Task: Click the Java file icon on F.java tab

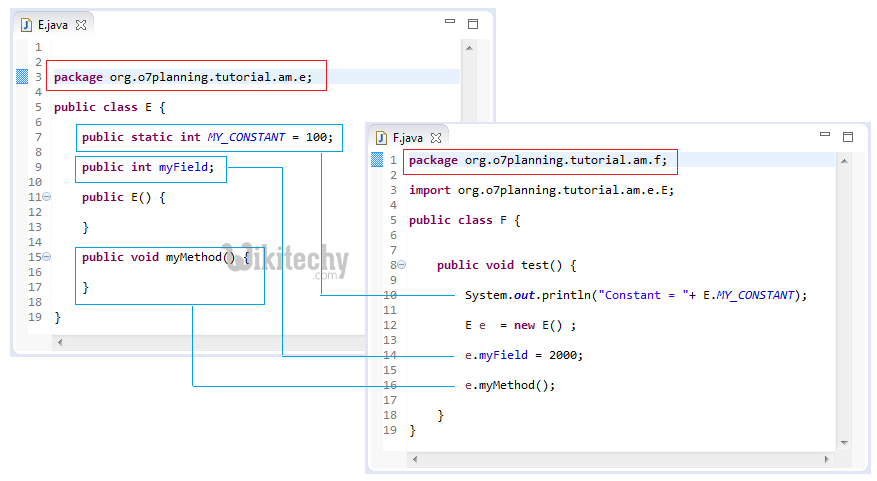Action: pos(382,138)
